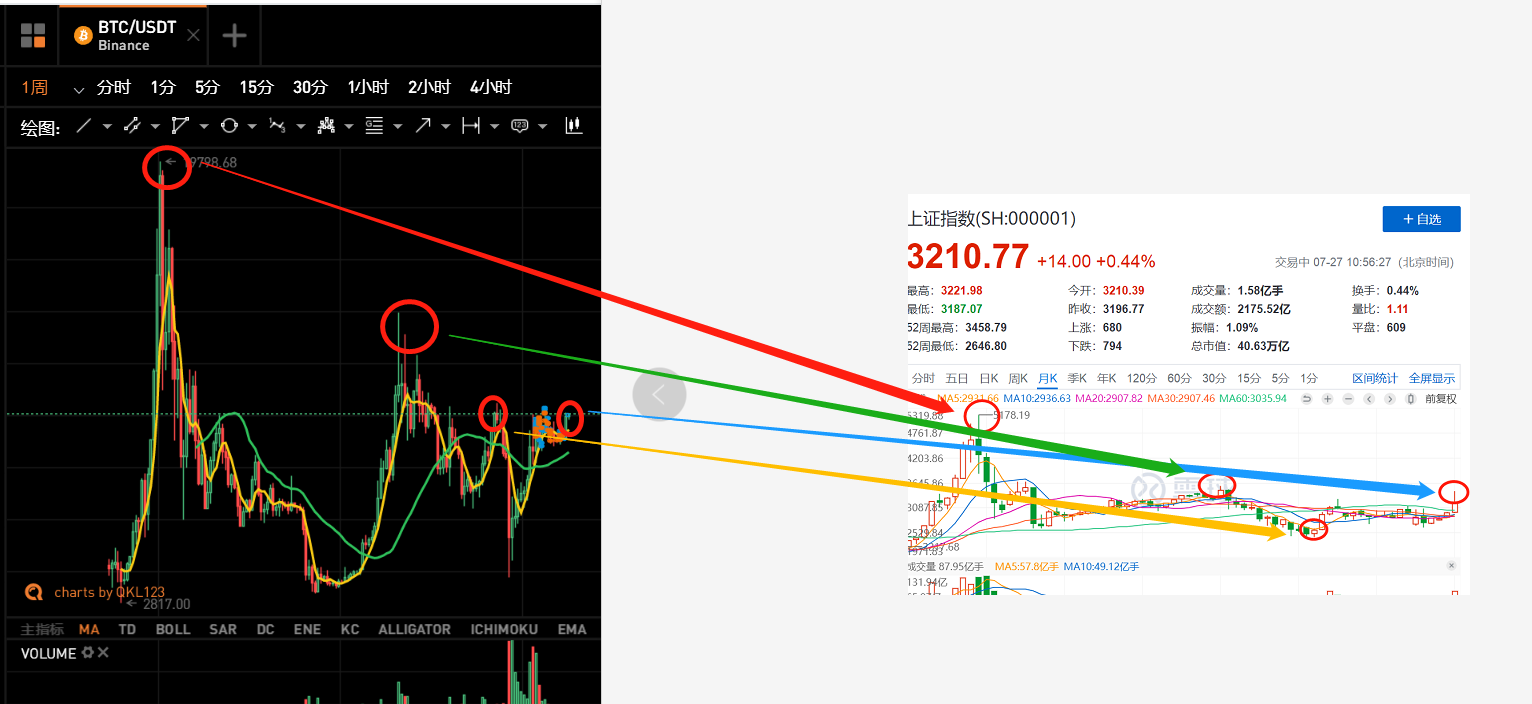The width and height of the screenshot is (1532, 704).
Task: Expand the line tool dropdown arrow
Action: (x=107, y=127)
